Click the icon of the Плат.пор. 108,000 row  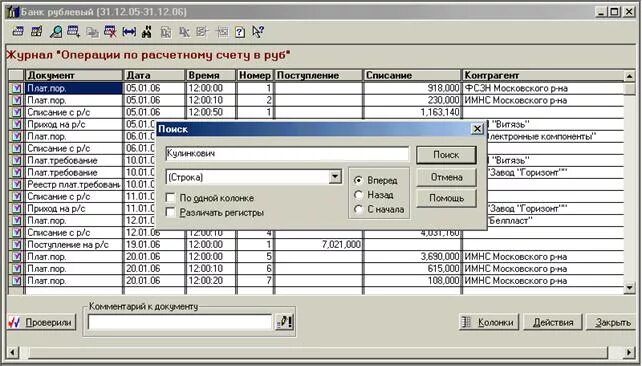click(16, 281)
